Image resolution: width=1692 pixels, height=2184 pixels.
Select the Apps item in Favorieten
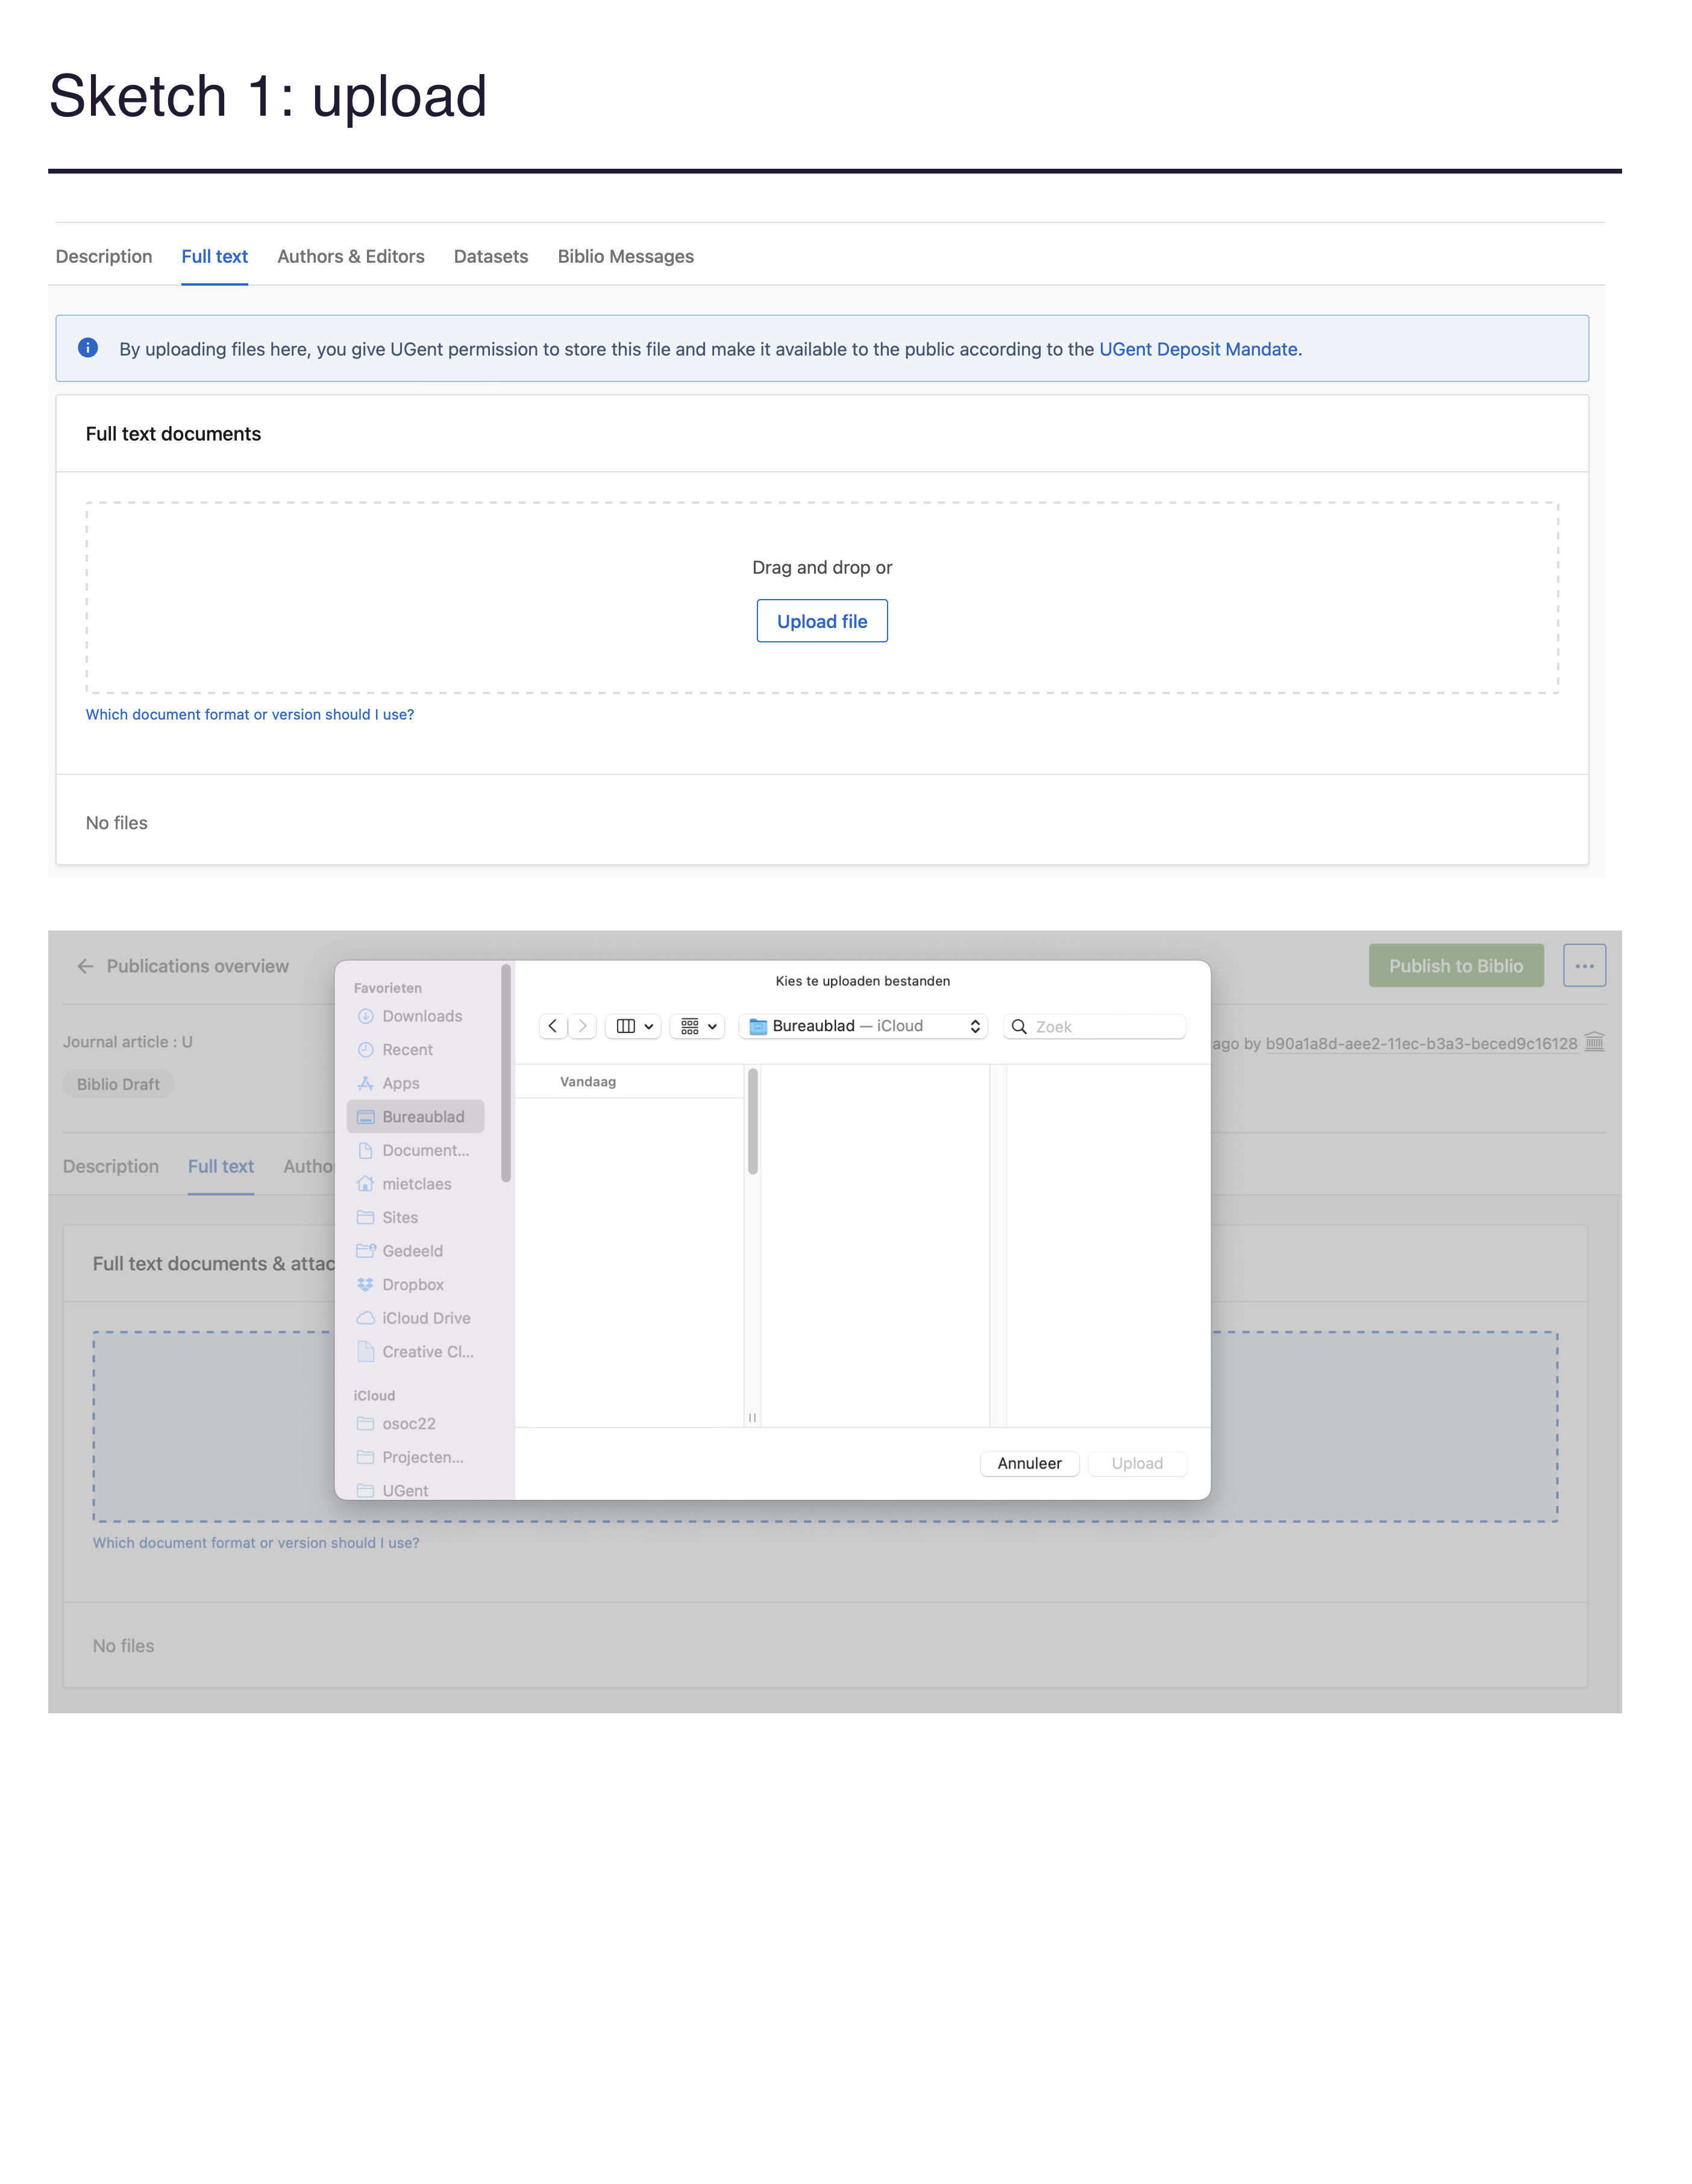(400, 1083)
